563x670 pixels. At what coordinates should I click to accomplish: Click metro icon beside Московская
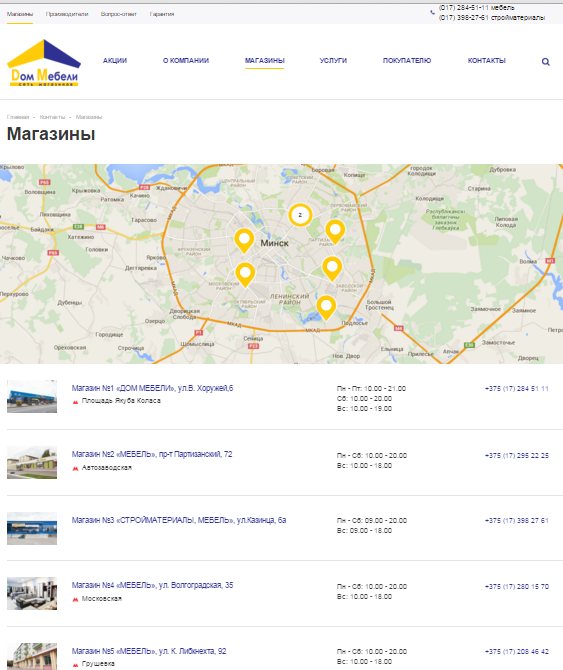[76, 599]
